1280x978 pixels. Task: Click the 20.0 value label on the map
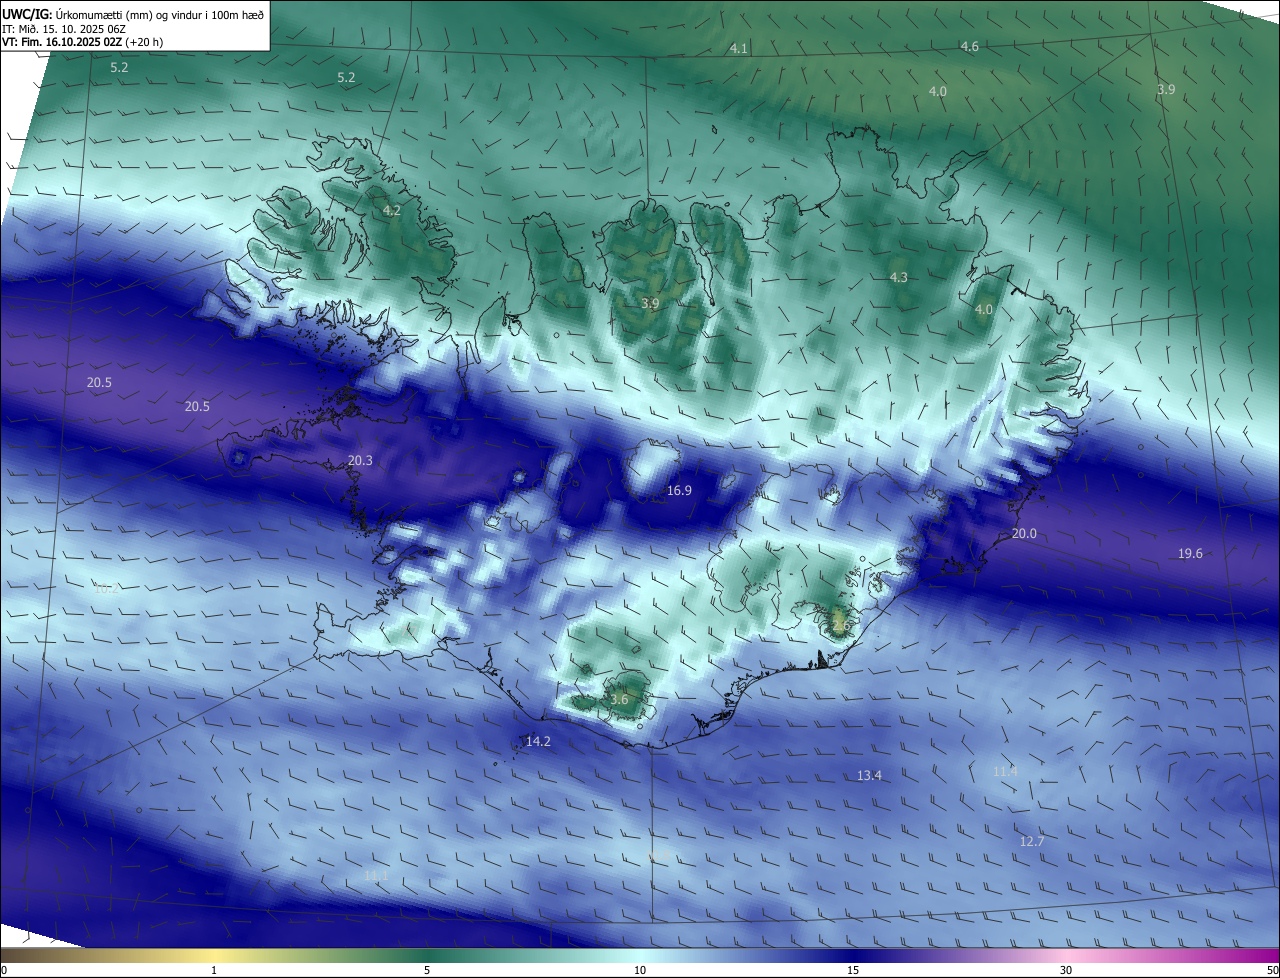pyautogui.click(x=1024, y=534)
